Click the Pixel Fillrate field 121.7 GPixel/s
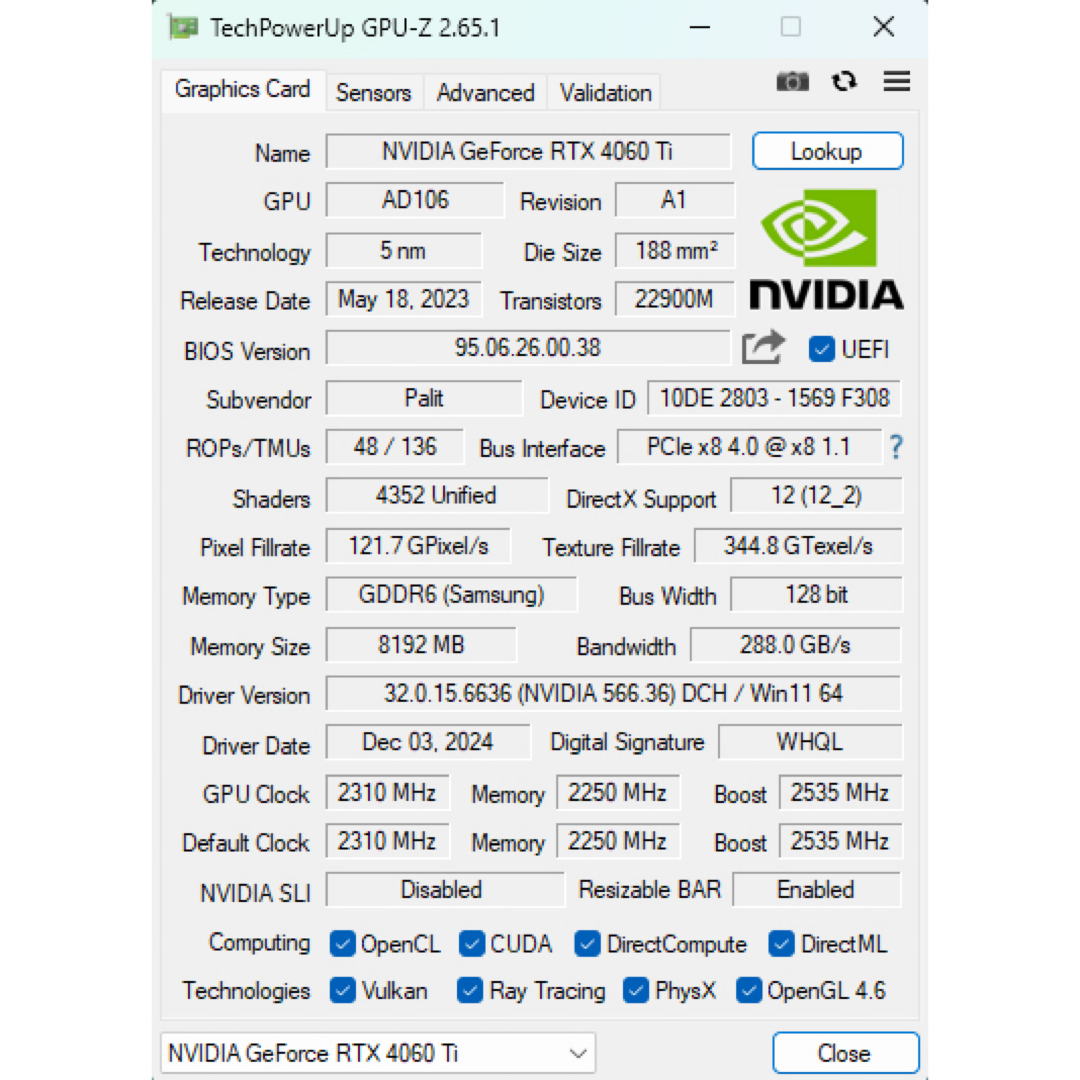The image size is (1080, 1080). 419,546
